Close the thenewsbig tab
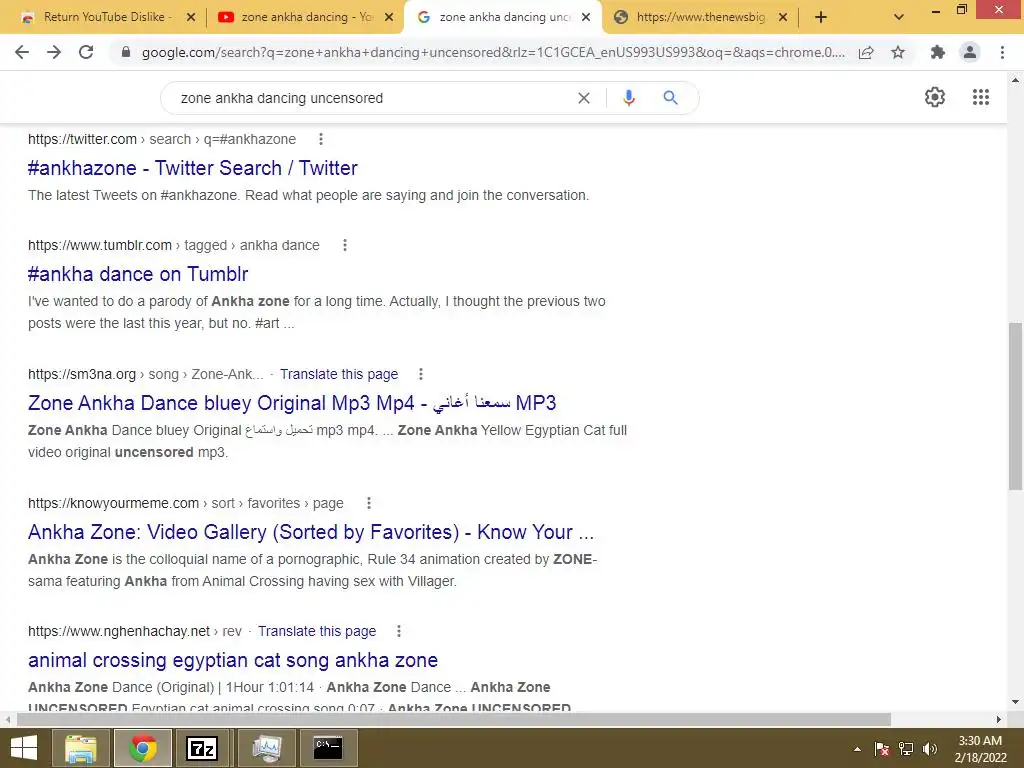 [x=783, y=18]
